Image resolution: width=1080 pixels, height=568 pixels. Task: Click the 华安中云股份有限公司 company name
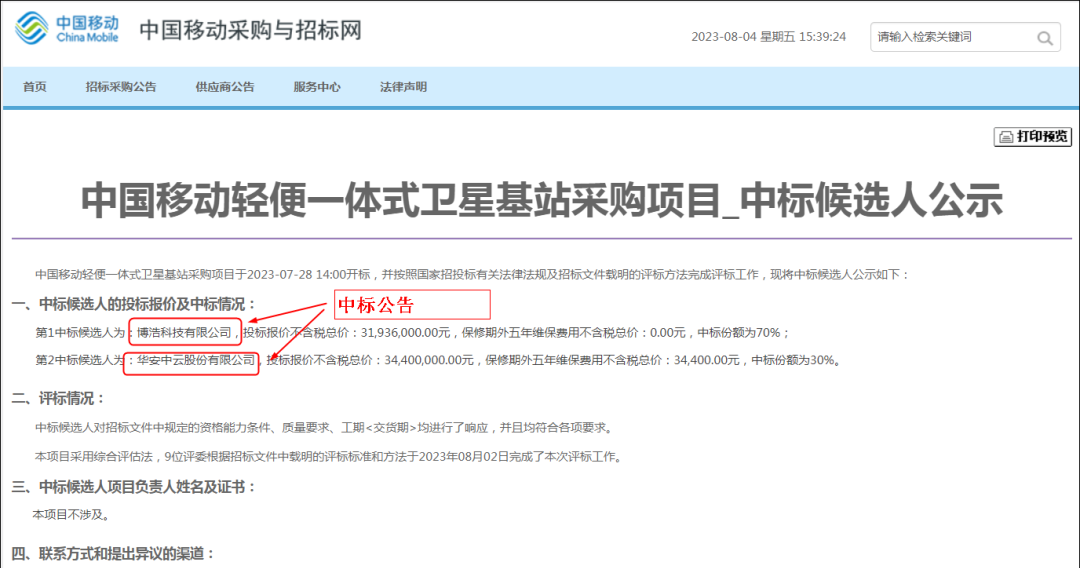click(x=196, y=360)
